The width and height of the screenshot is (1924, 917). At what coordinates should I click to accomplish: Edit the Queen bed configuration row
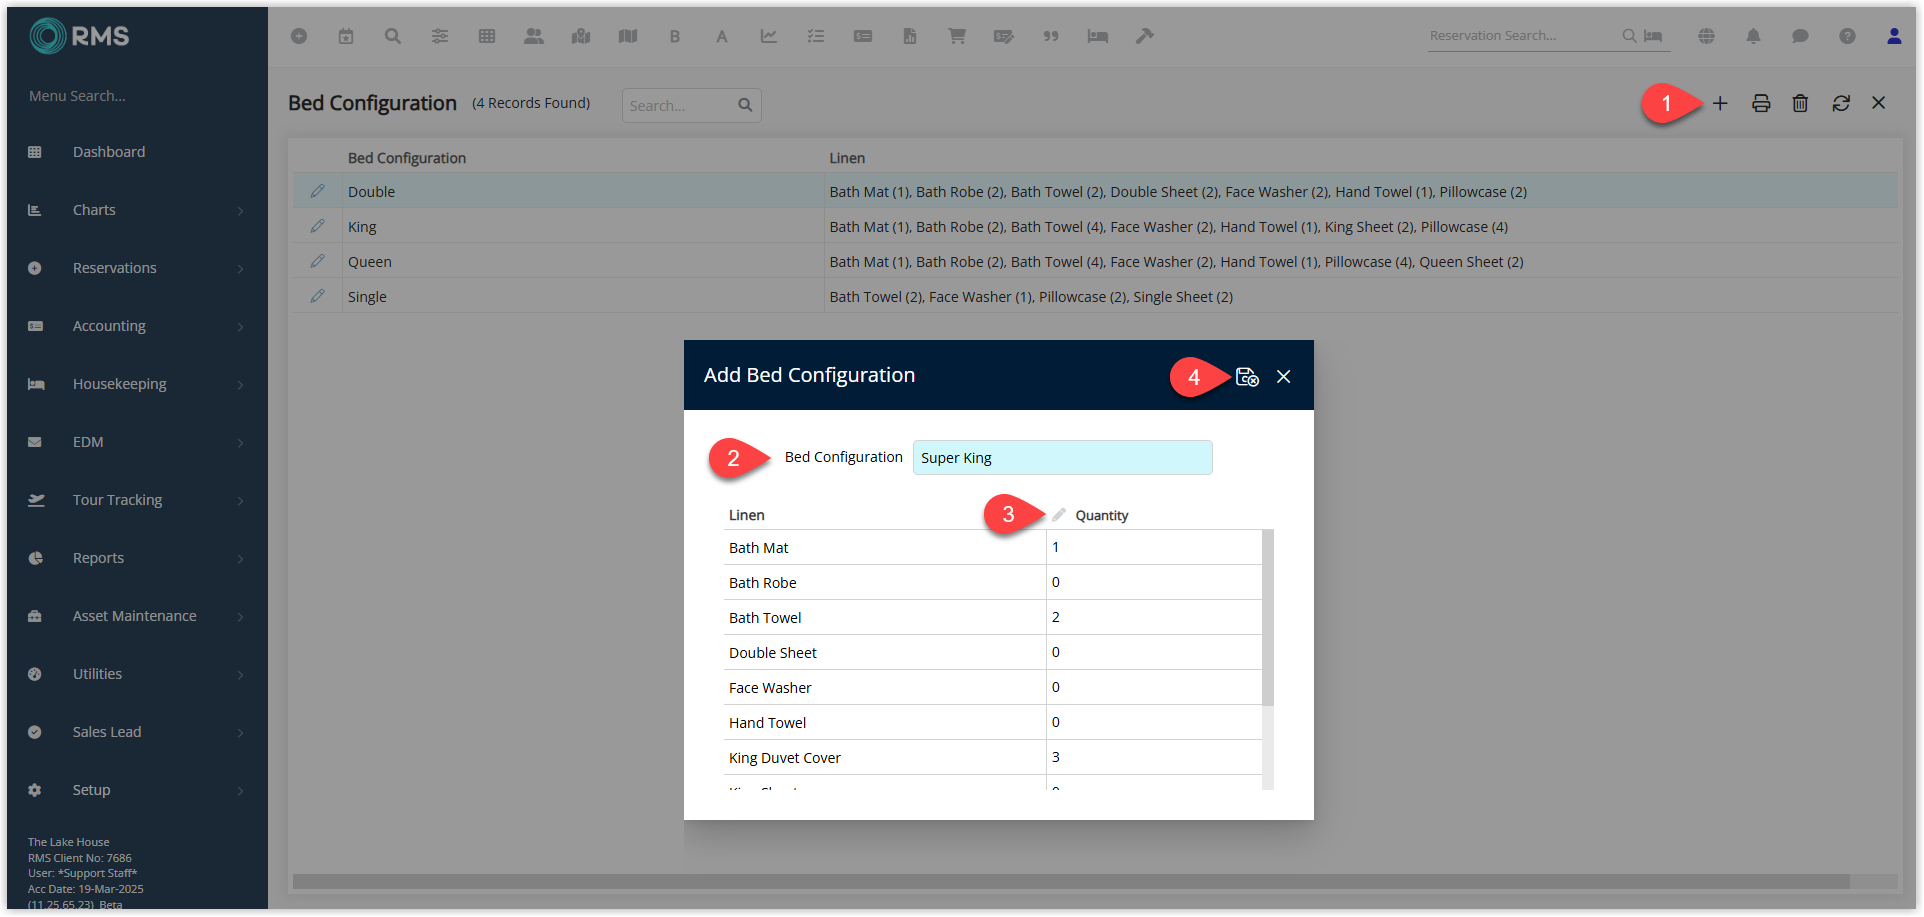click(x=318, y=261)
